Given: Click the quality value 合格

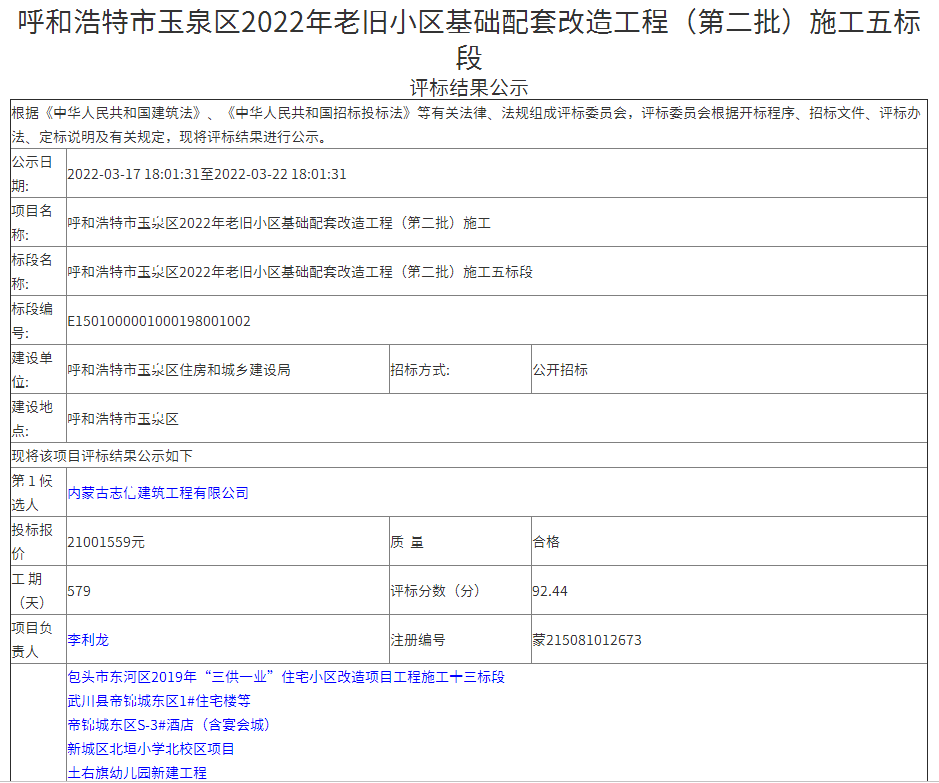Looking at the screenshot, I should coord(546,542).
